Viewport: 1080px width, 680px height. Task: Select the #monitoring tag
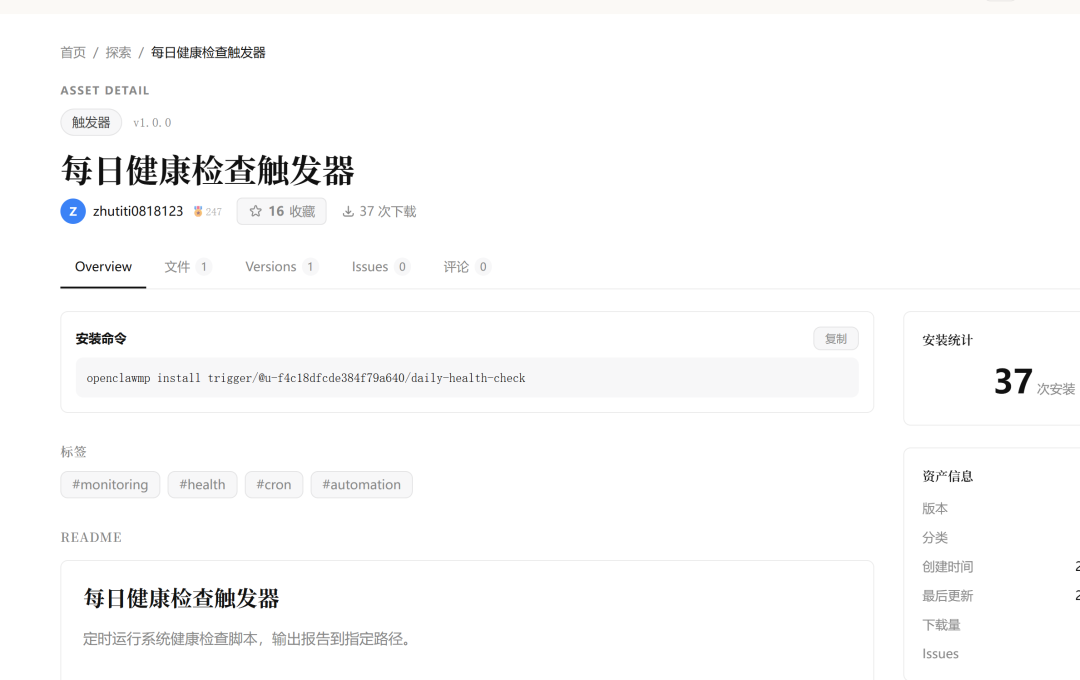(110, 485)
